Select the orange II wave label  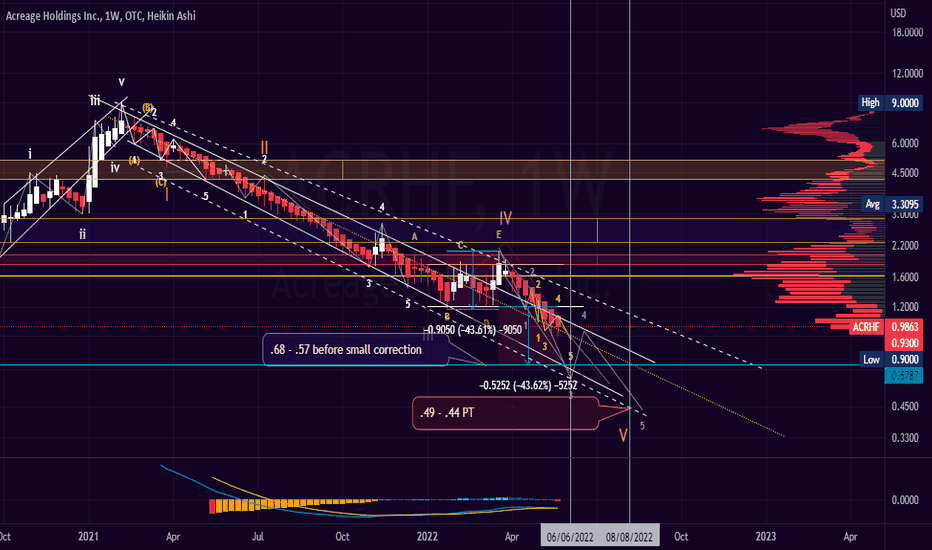(265, 146)
